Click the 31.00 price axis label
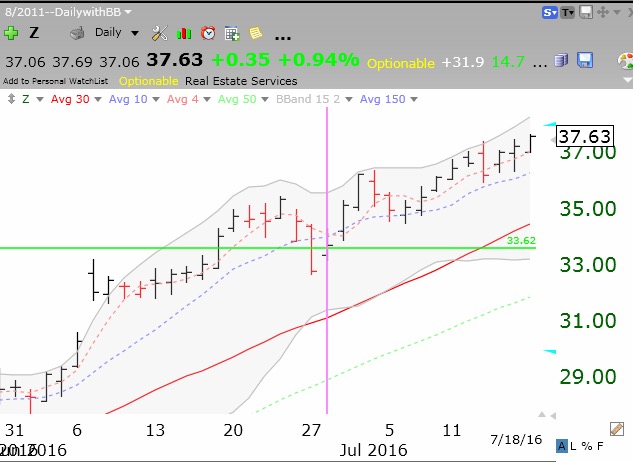Screen dimensions: 633x462 pyautogui.click(x=588, y=321)
